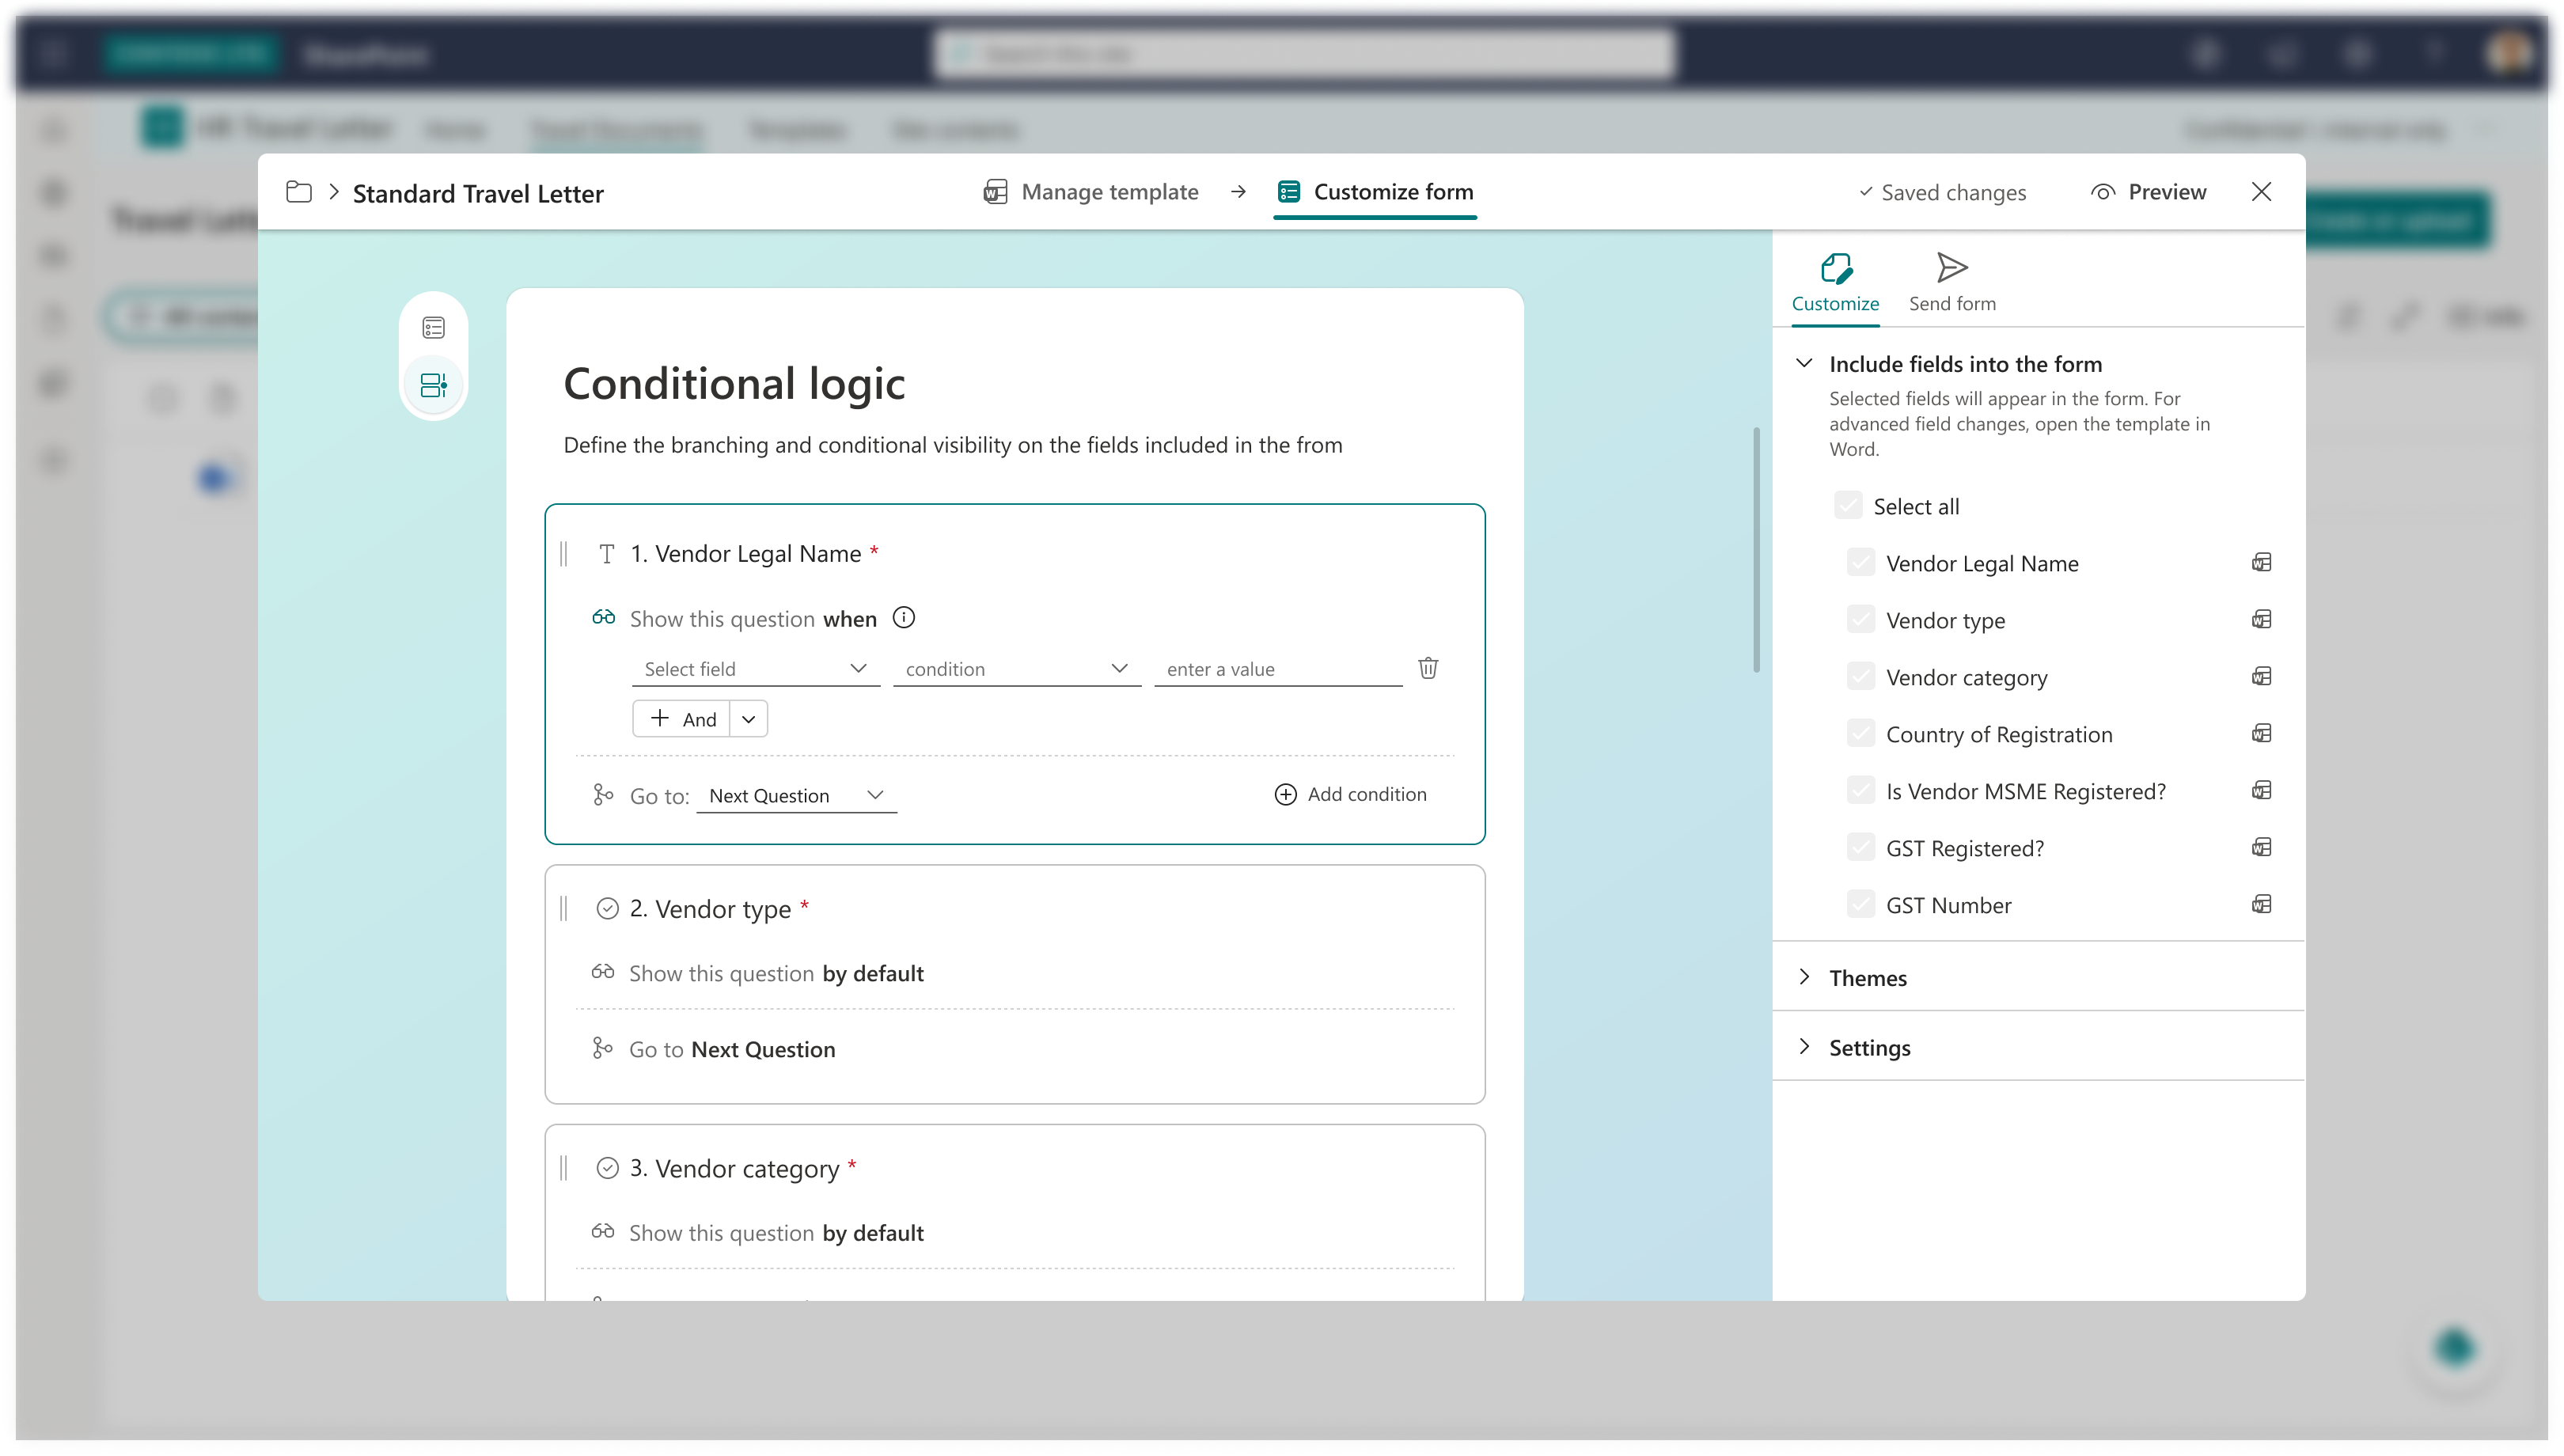Click the visibility binoculars icon on question 1
The image size is (2564, 1456).
603,617
